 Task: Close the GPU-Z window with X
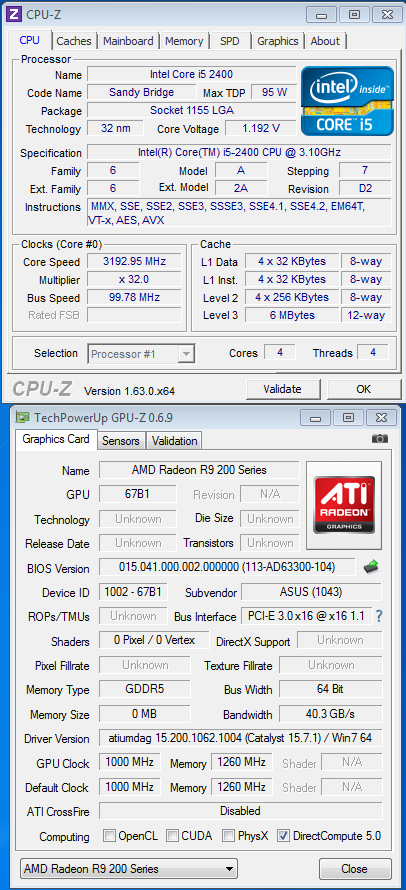(x=381, y=418)
